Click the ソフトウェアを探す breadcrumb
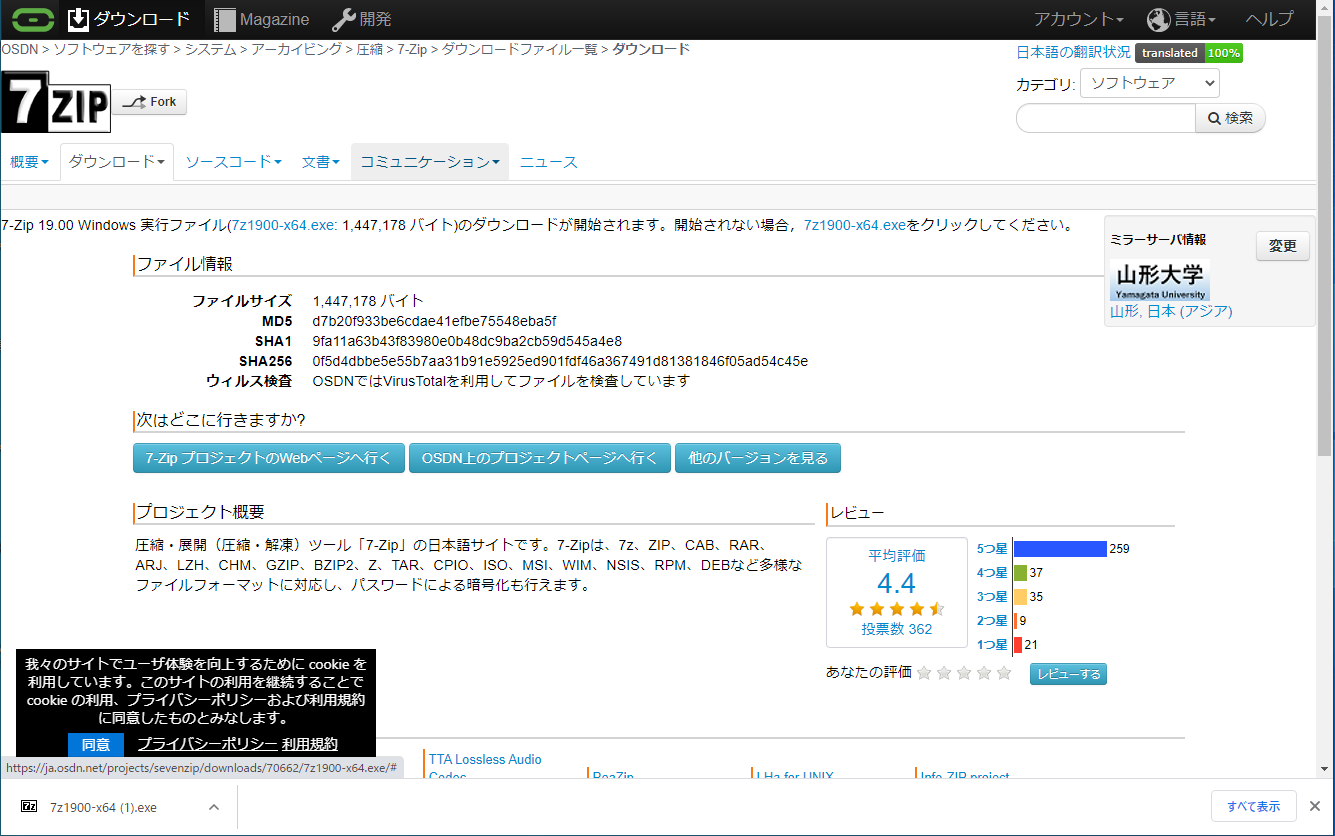 click(x=112, y=49)
